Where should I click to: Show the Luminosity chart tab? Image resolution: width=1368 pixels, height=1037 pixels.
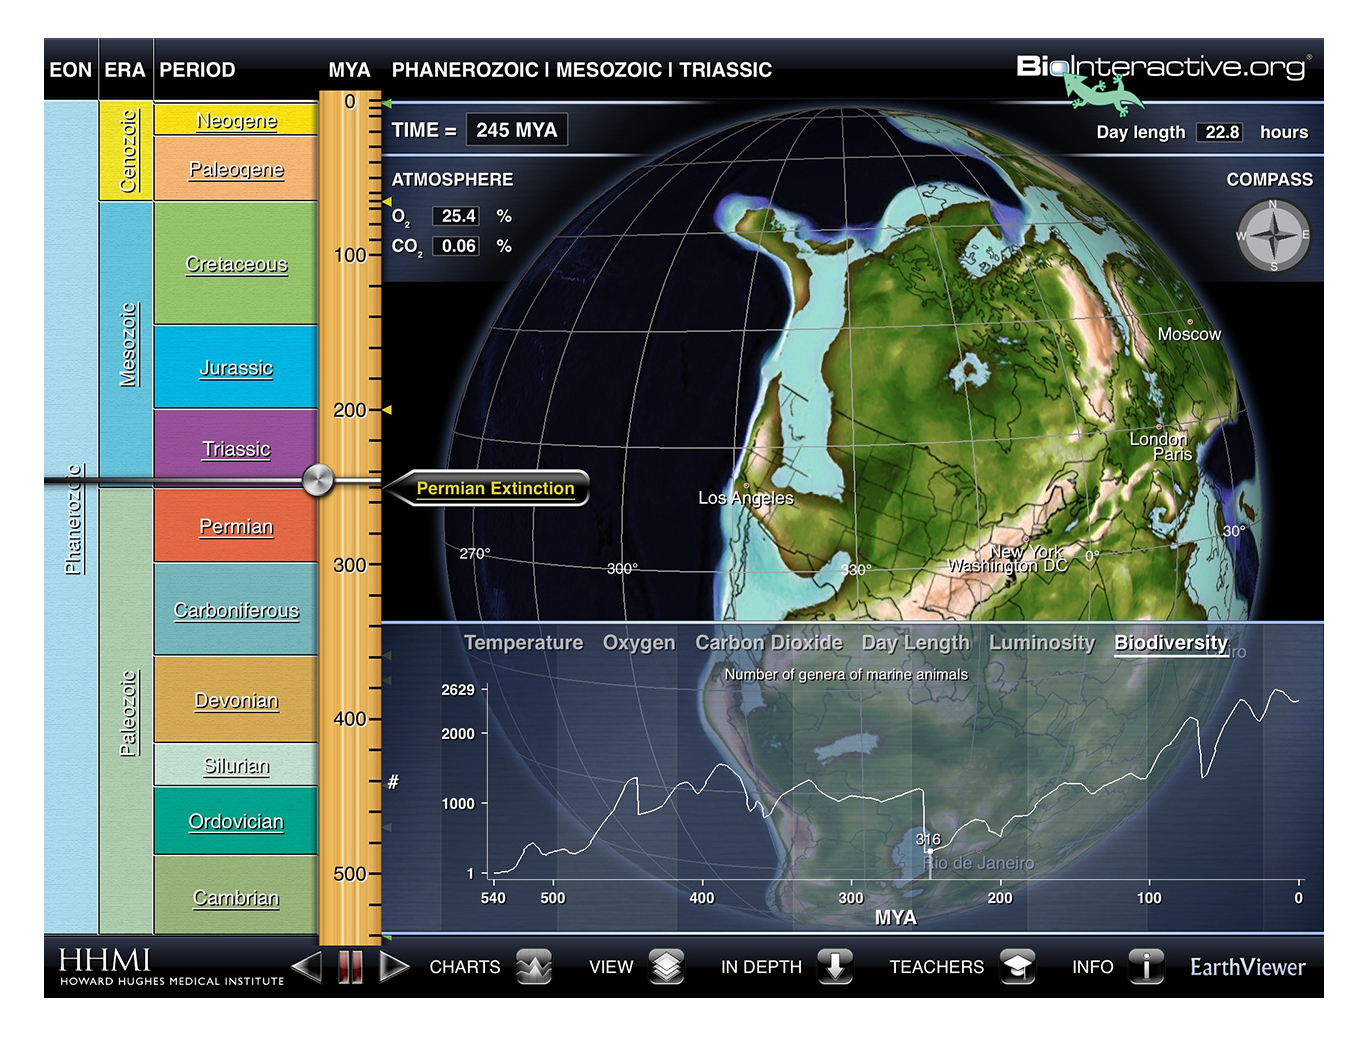tap(1041, 643)
